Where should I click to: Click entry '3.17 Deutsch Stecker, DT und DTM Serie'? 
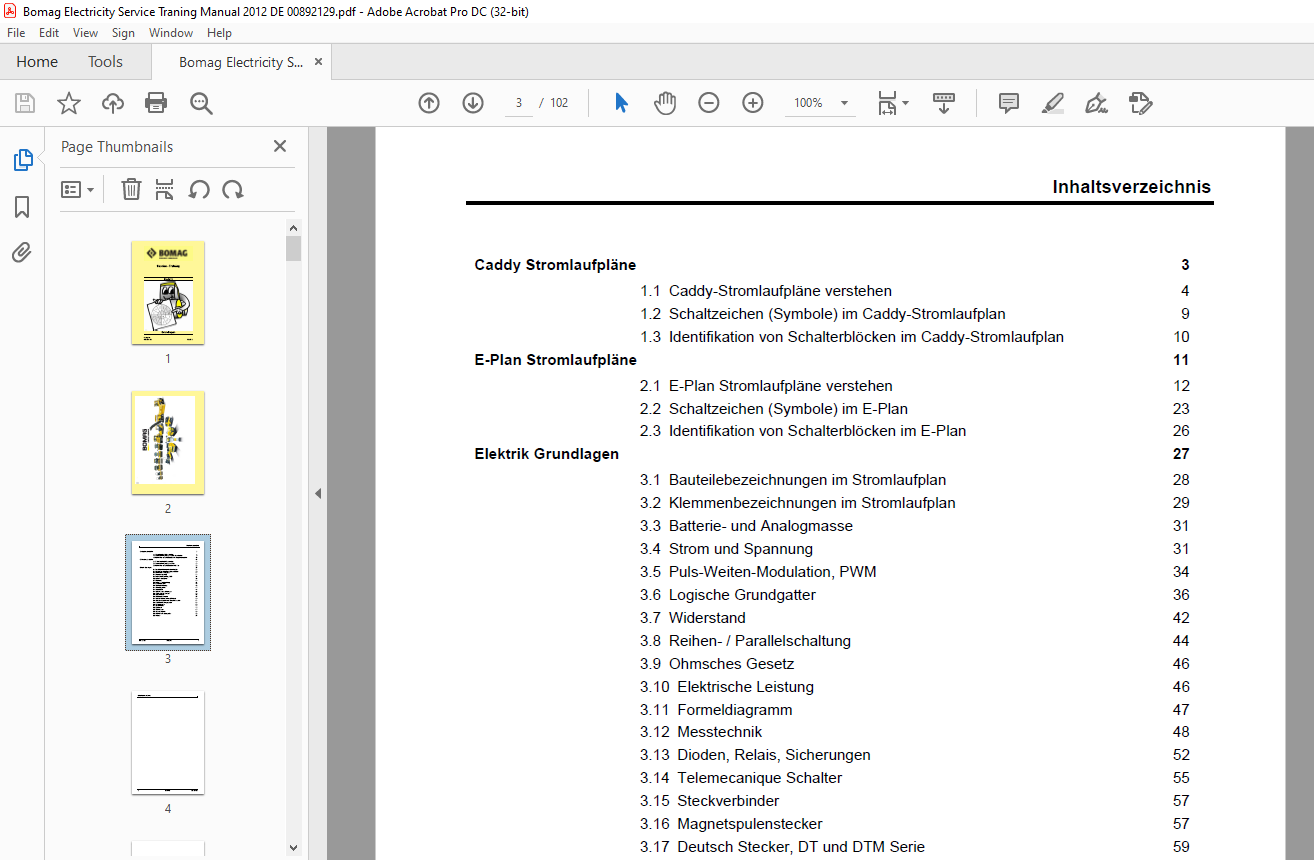(783, 847)
